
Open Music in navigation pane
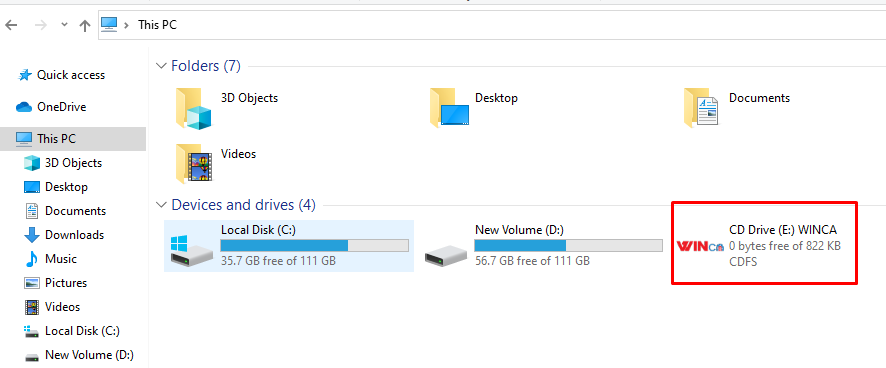pyautogui.click(x=61, y=259)
